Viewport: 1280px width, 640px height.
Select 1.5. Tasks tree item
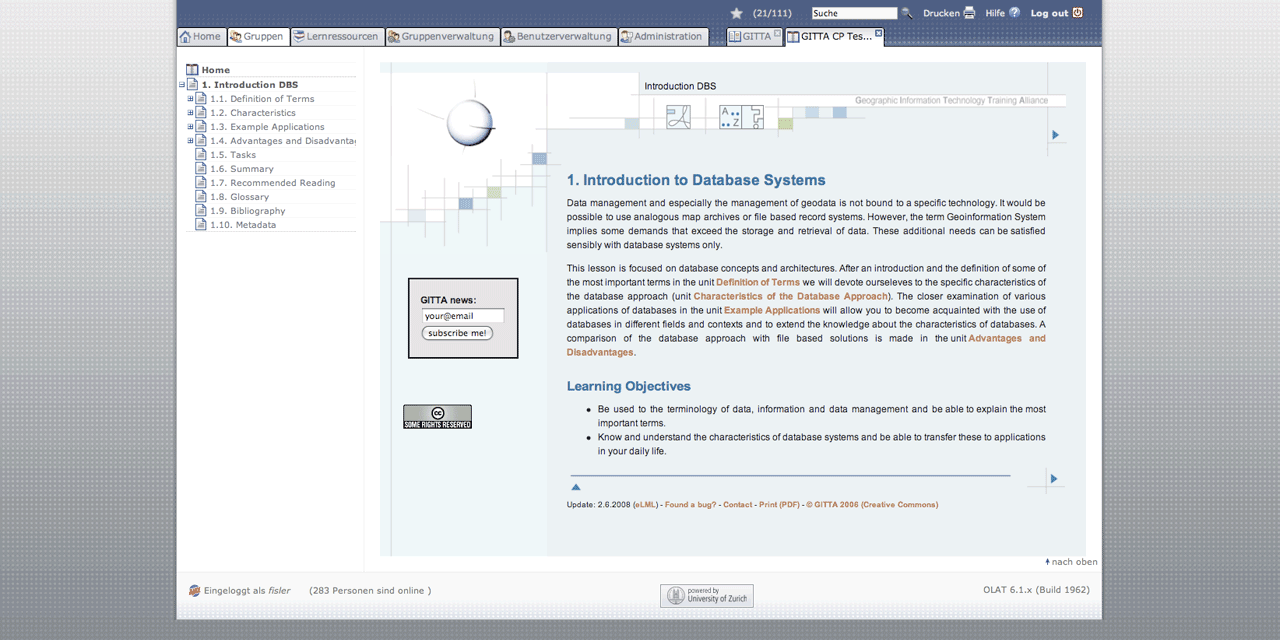[233, 155]
